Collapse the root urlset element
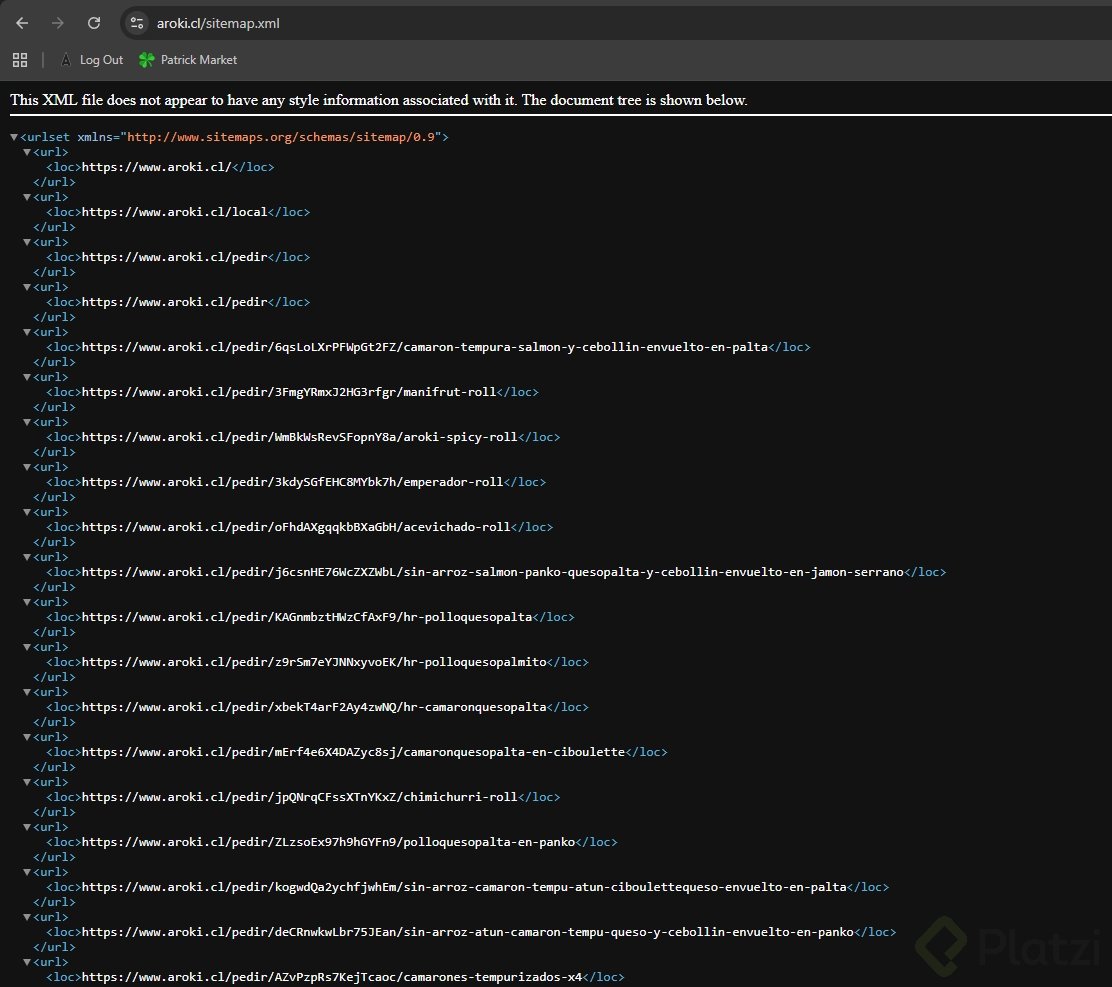1112x987 pixels. [13, 137]
